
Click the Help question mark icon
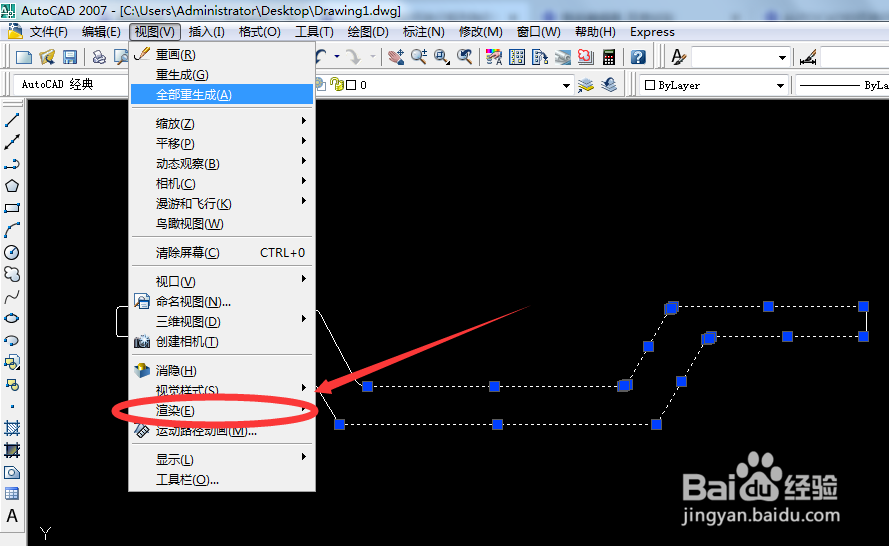pos(638,57)
